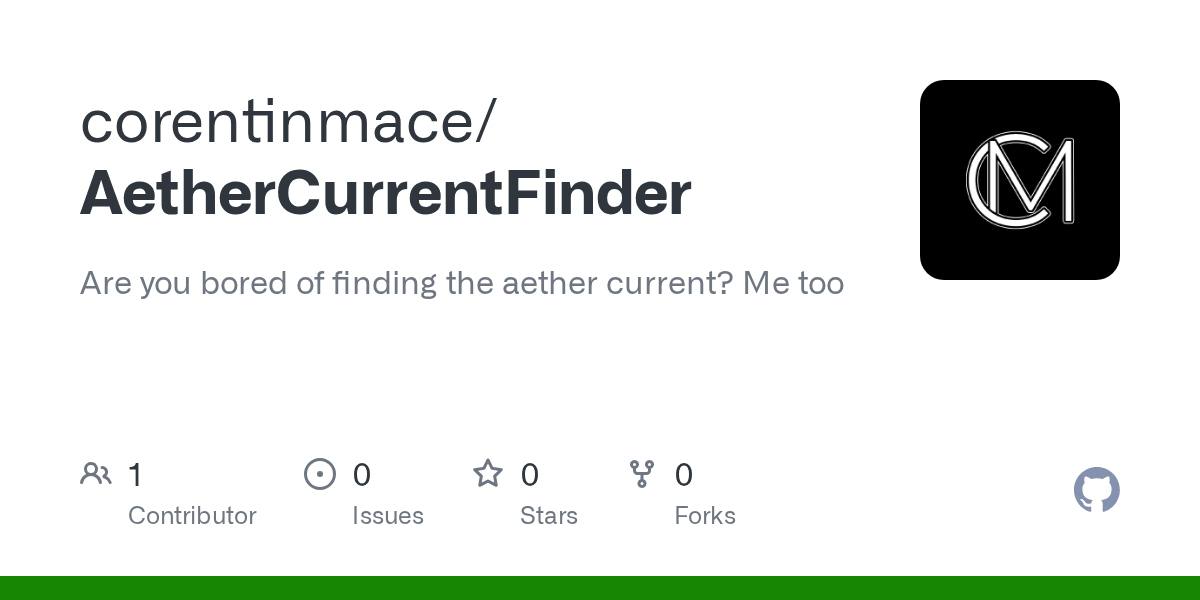
Task: Click the Issues circle-dot icon
Action: point(320,474)
